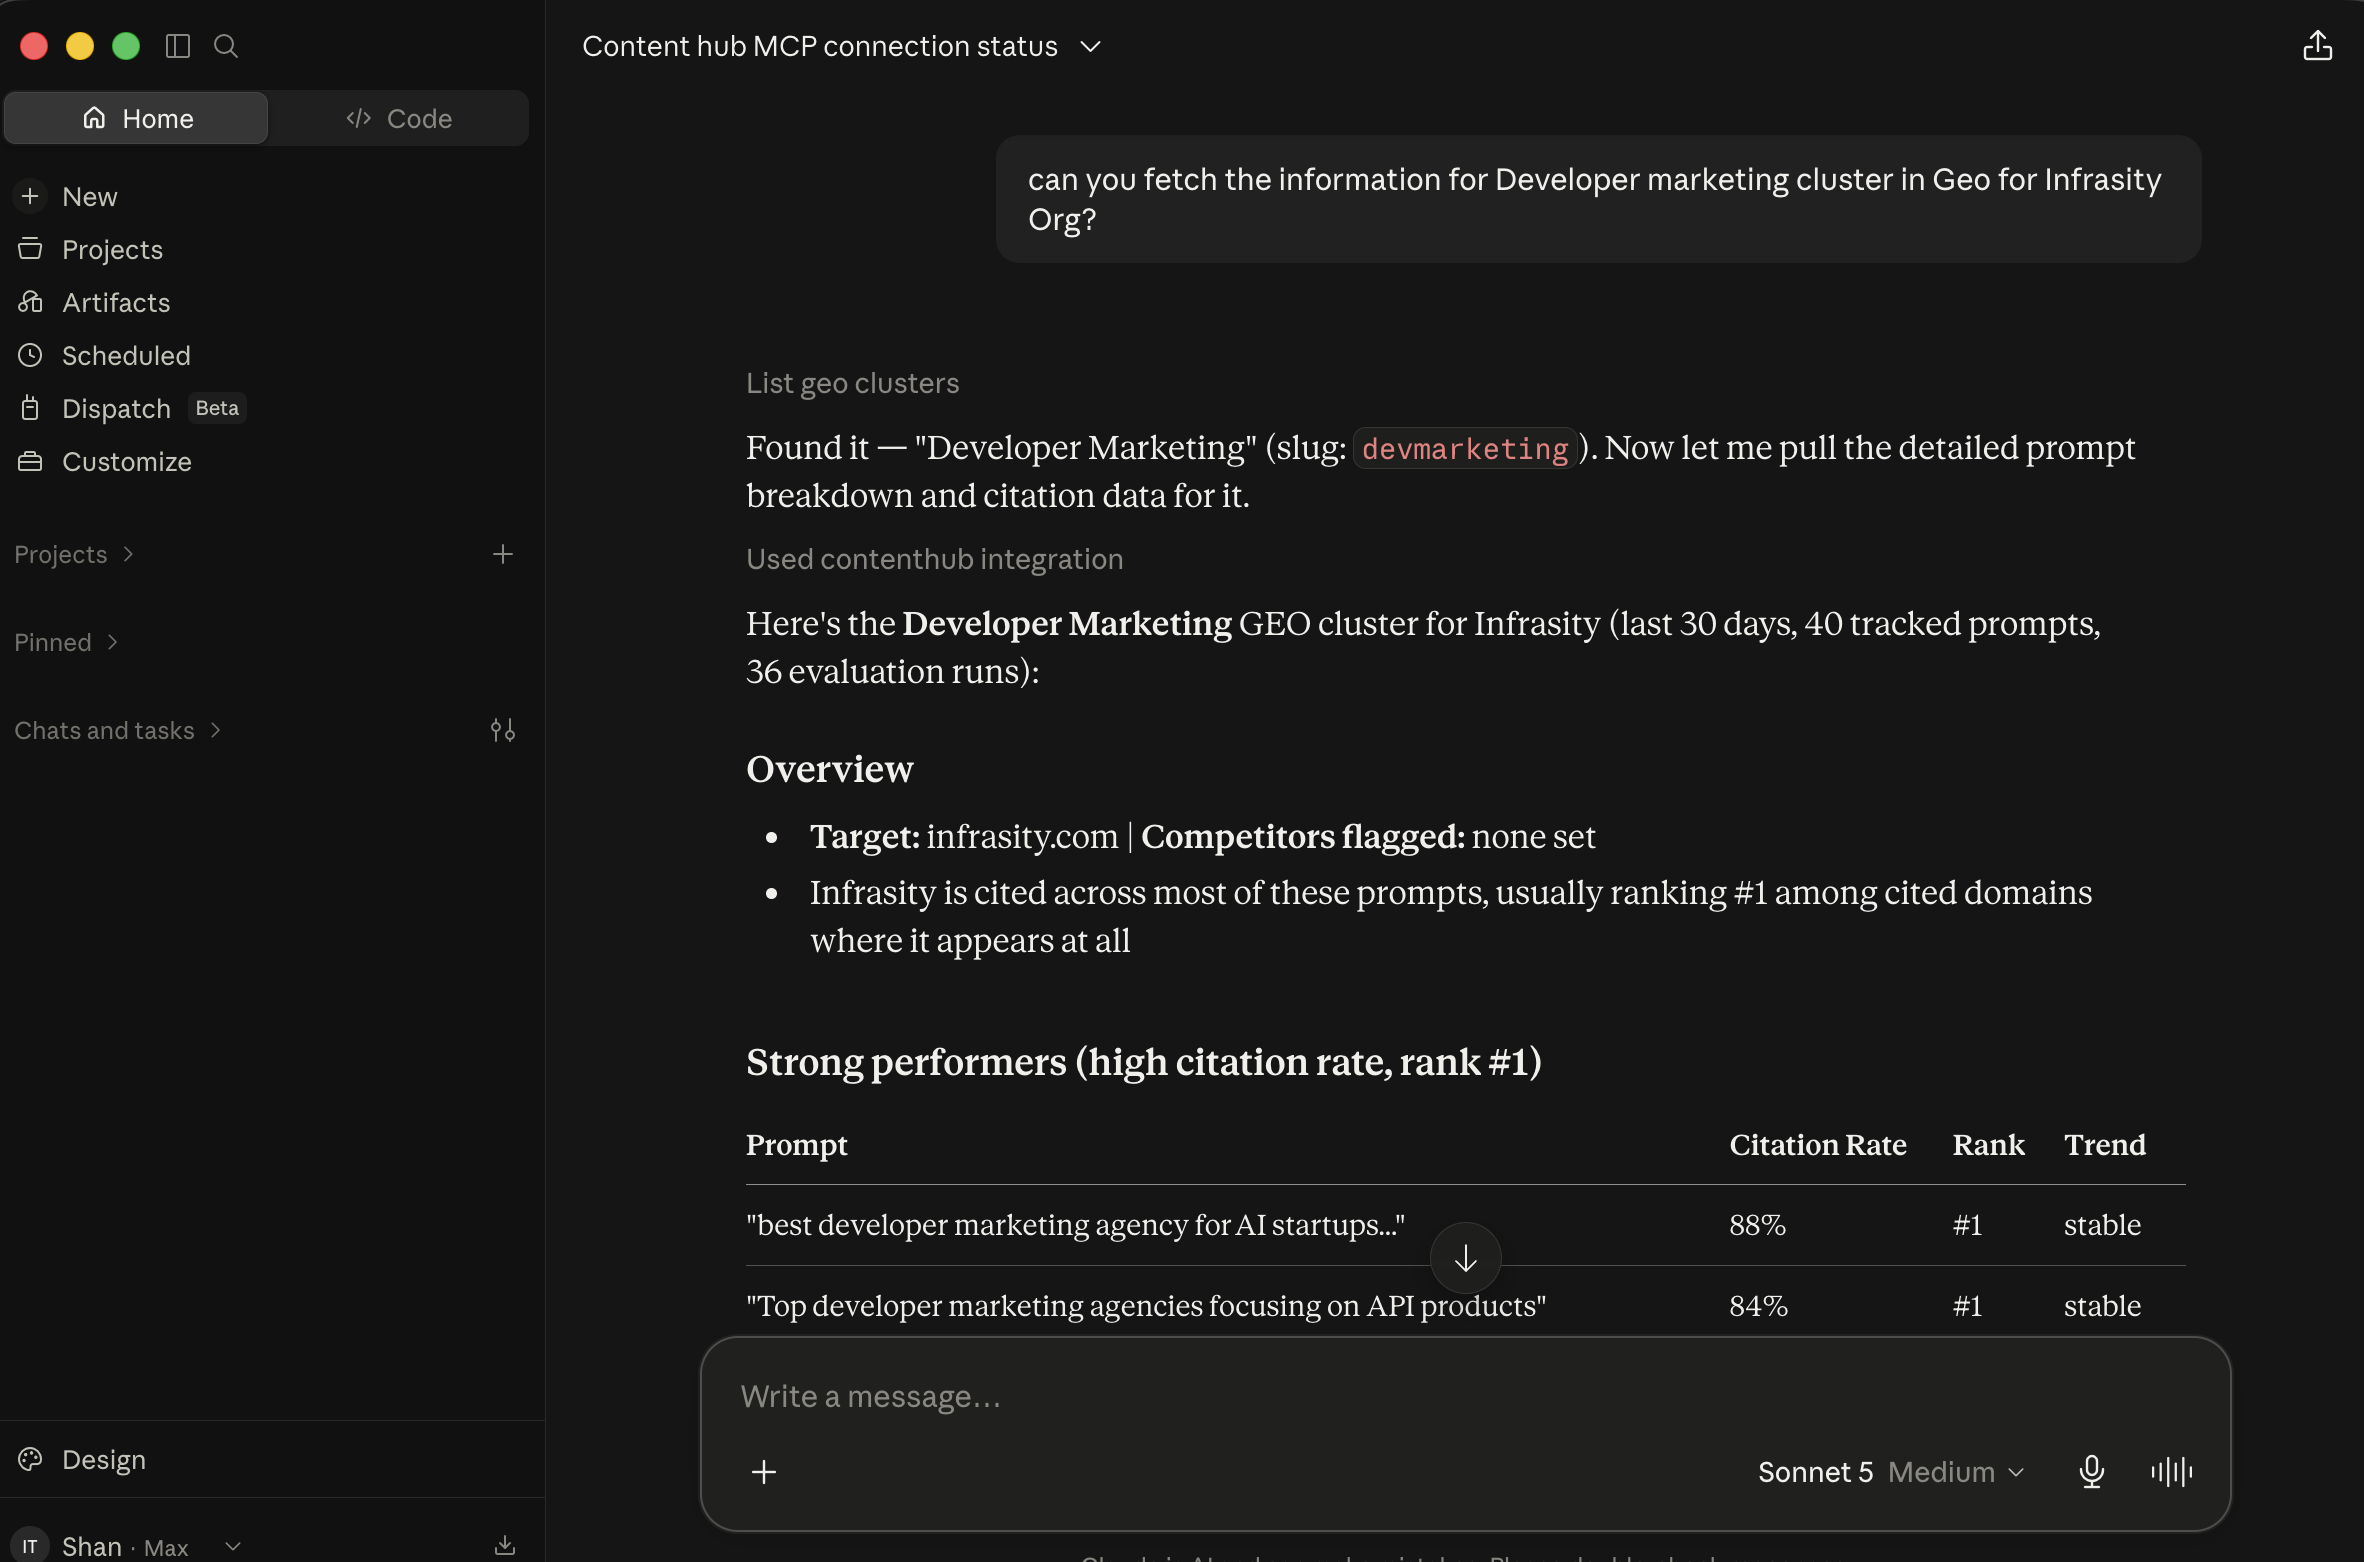Image resolution: width=2364 pixels, height=1562 pixels.
Task: Click the download icon in sidebar footer
Action: click(505, 1545)
